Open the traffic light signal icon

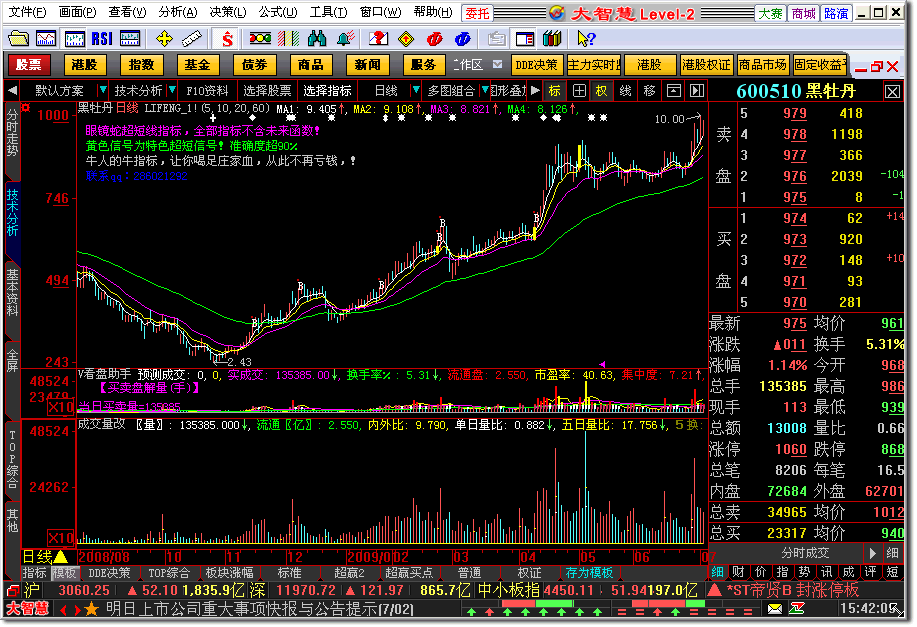[x=260, y=39]
